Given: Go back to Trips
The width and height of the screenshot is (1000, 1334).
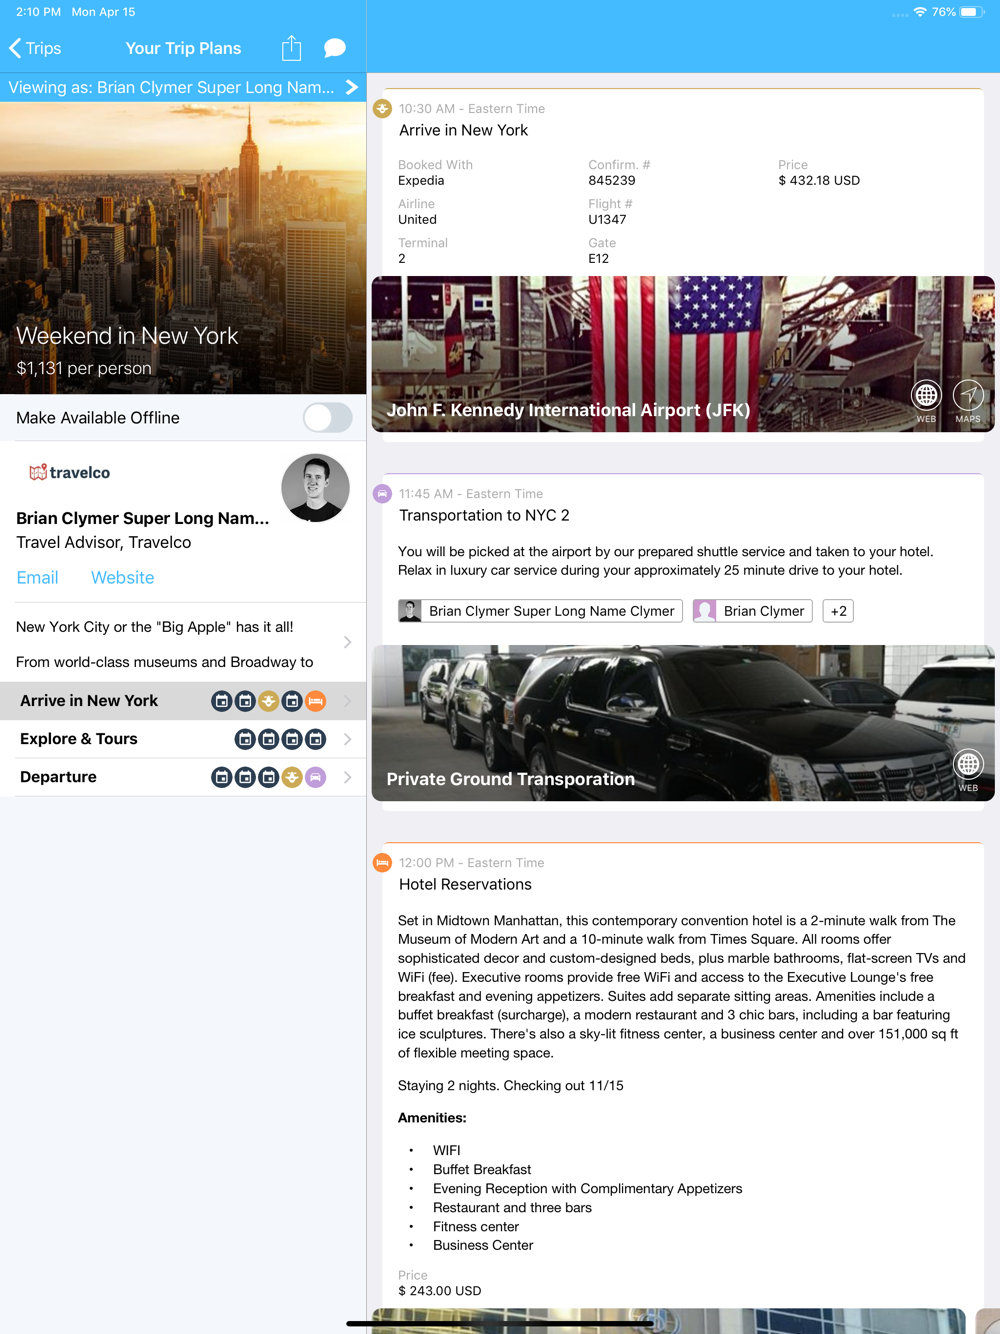Looking at the screenshot, I should tap(35, 48).
